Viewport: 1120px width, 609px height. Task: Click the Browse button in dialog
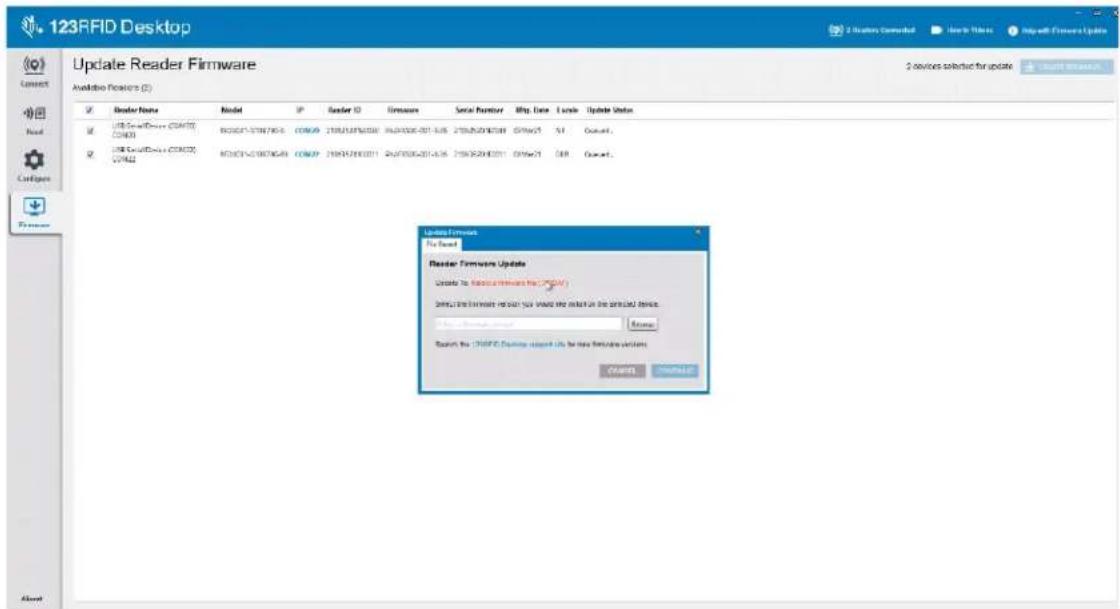point(642,324)
